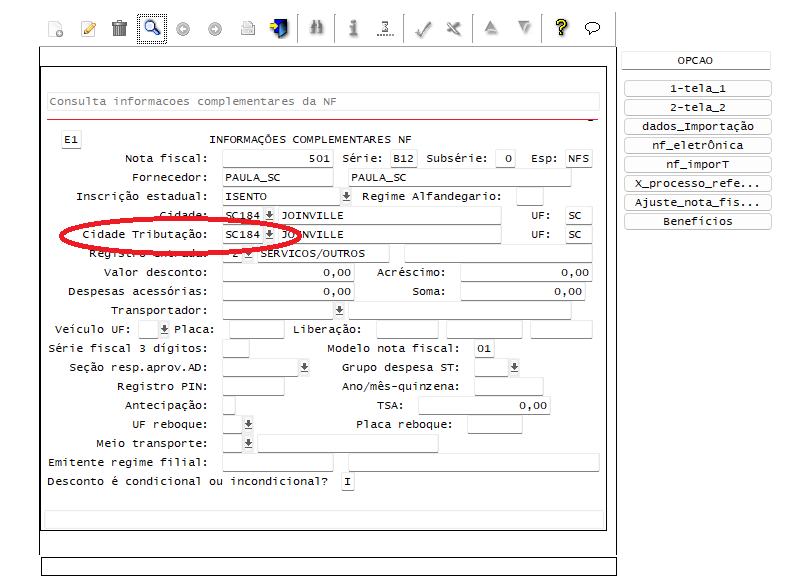This screenshot has height=579, width=809.
Task: Open the Transportador lookup arrow
Action: coord(339,310)
